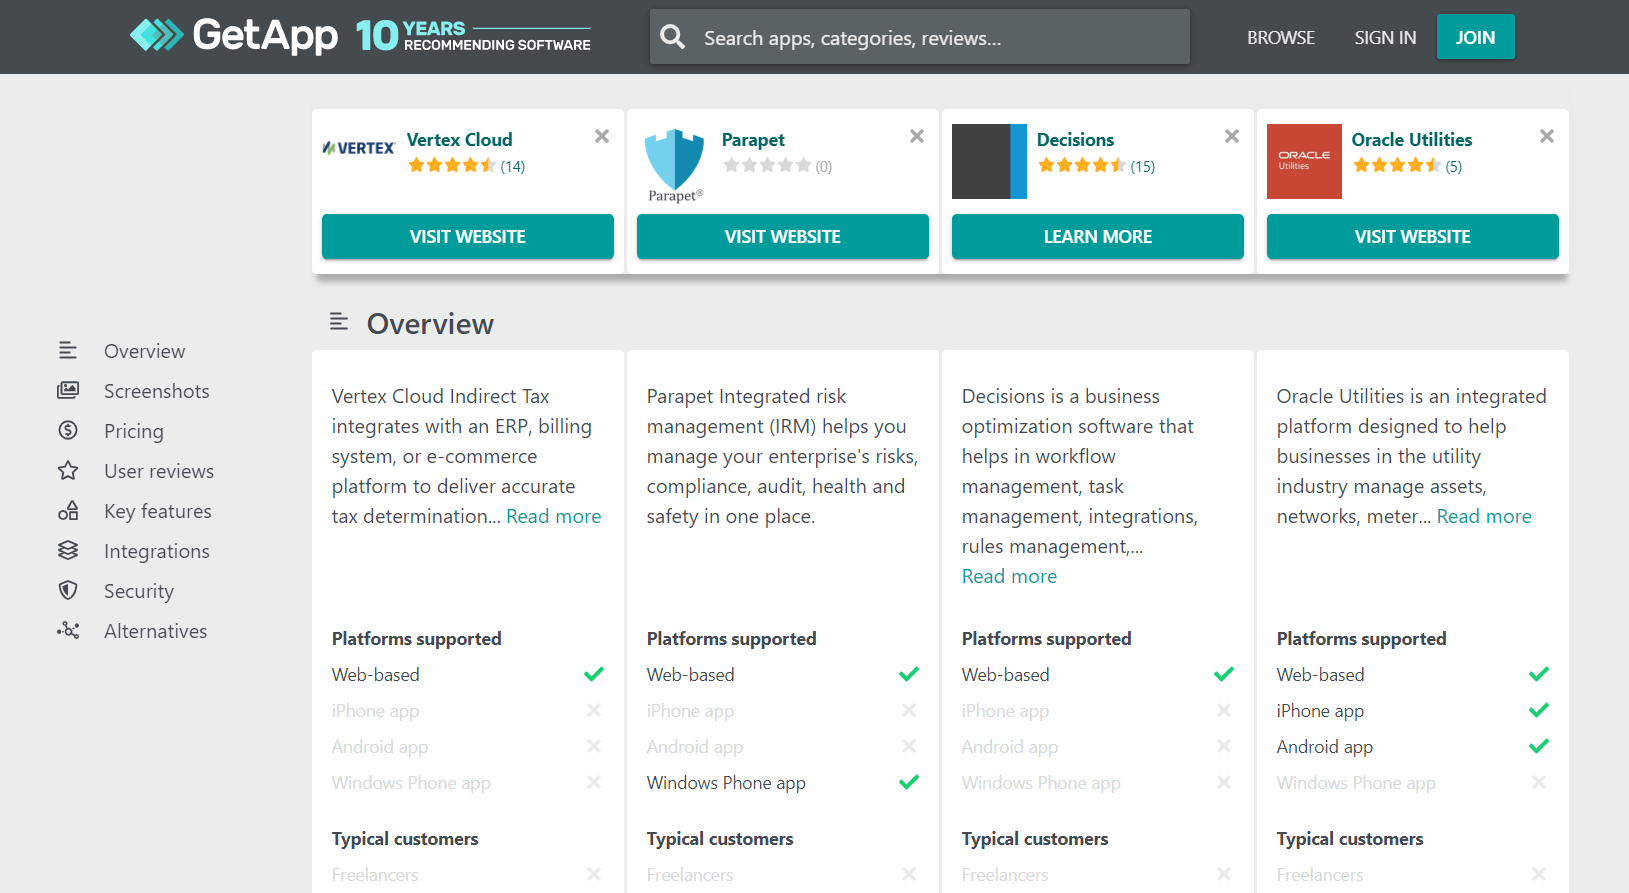Click Oracle Utilities Windows Phone cross
The width and height of the screenshot is (1629, 893).
[1539, 782]
